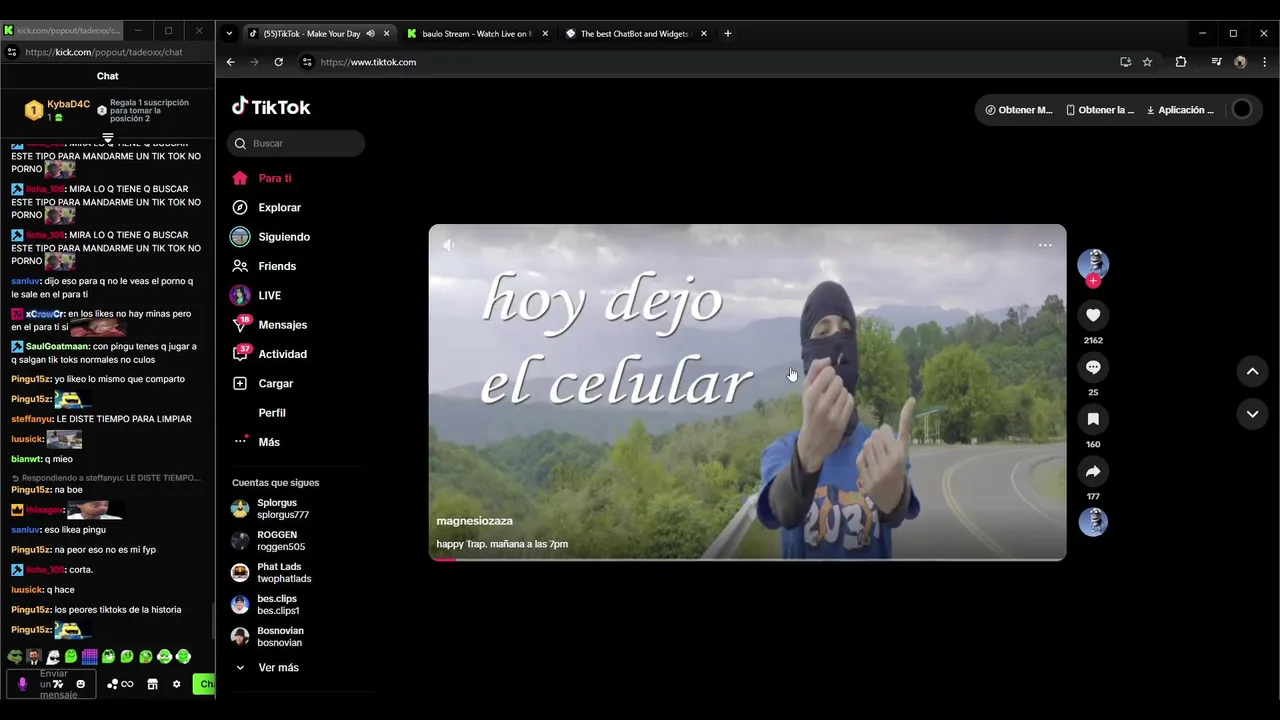Image resolution: width=1280 pixels, height=720 pixels.
Task: Expand the Más menu in sidebar
Action: 256,442
